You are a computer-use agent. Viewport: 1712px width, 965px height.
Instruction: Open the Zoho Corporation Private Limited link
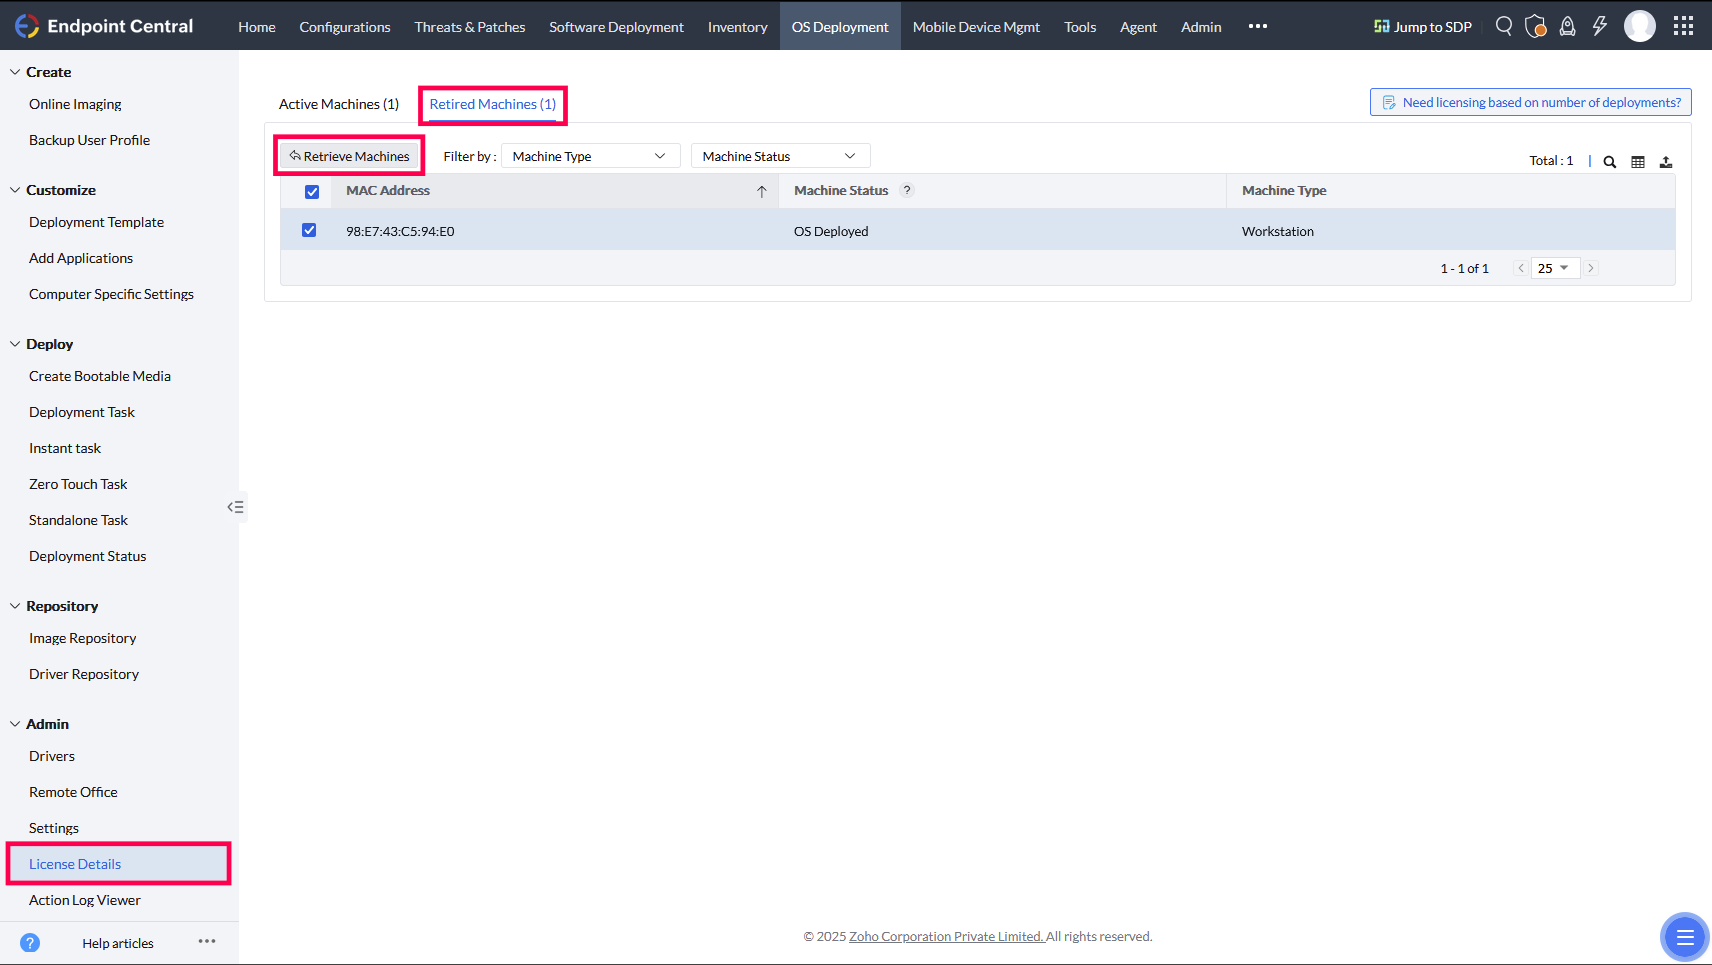[x=945, y=936]
